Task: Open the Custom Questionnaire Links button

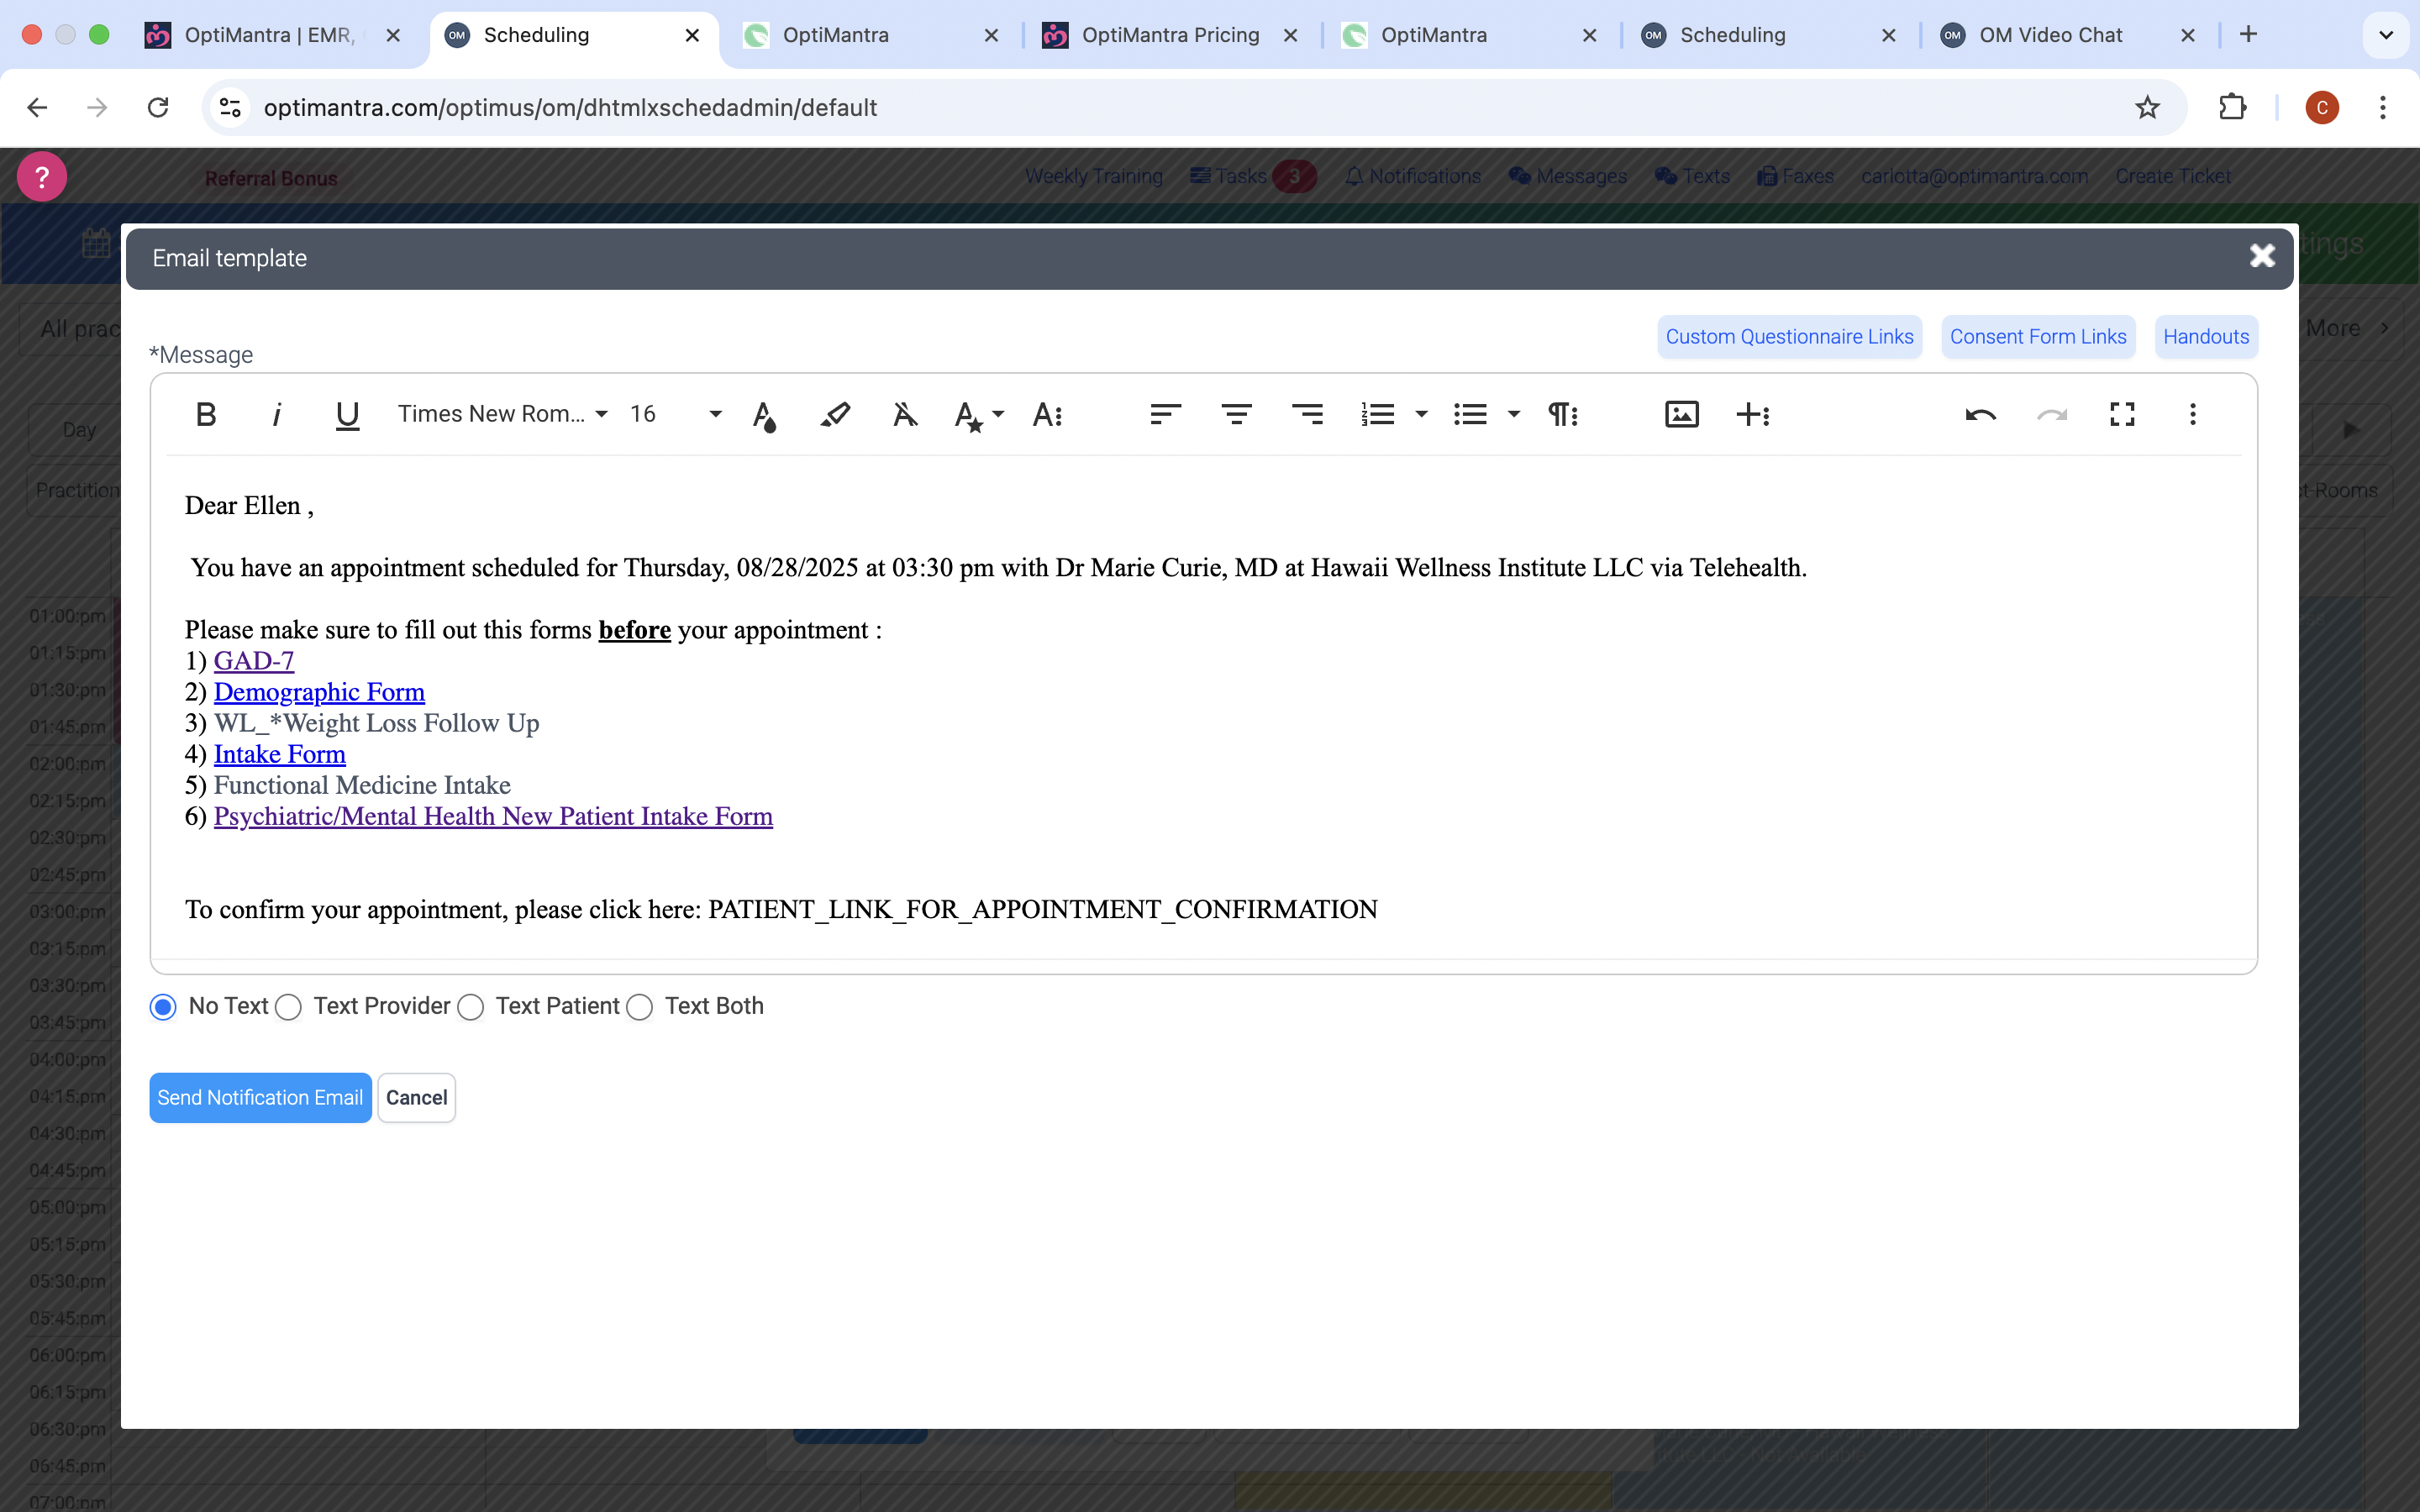Action: [x=1789, y=337]
